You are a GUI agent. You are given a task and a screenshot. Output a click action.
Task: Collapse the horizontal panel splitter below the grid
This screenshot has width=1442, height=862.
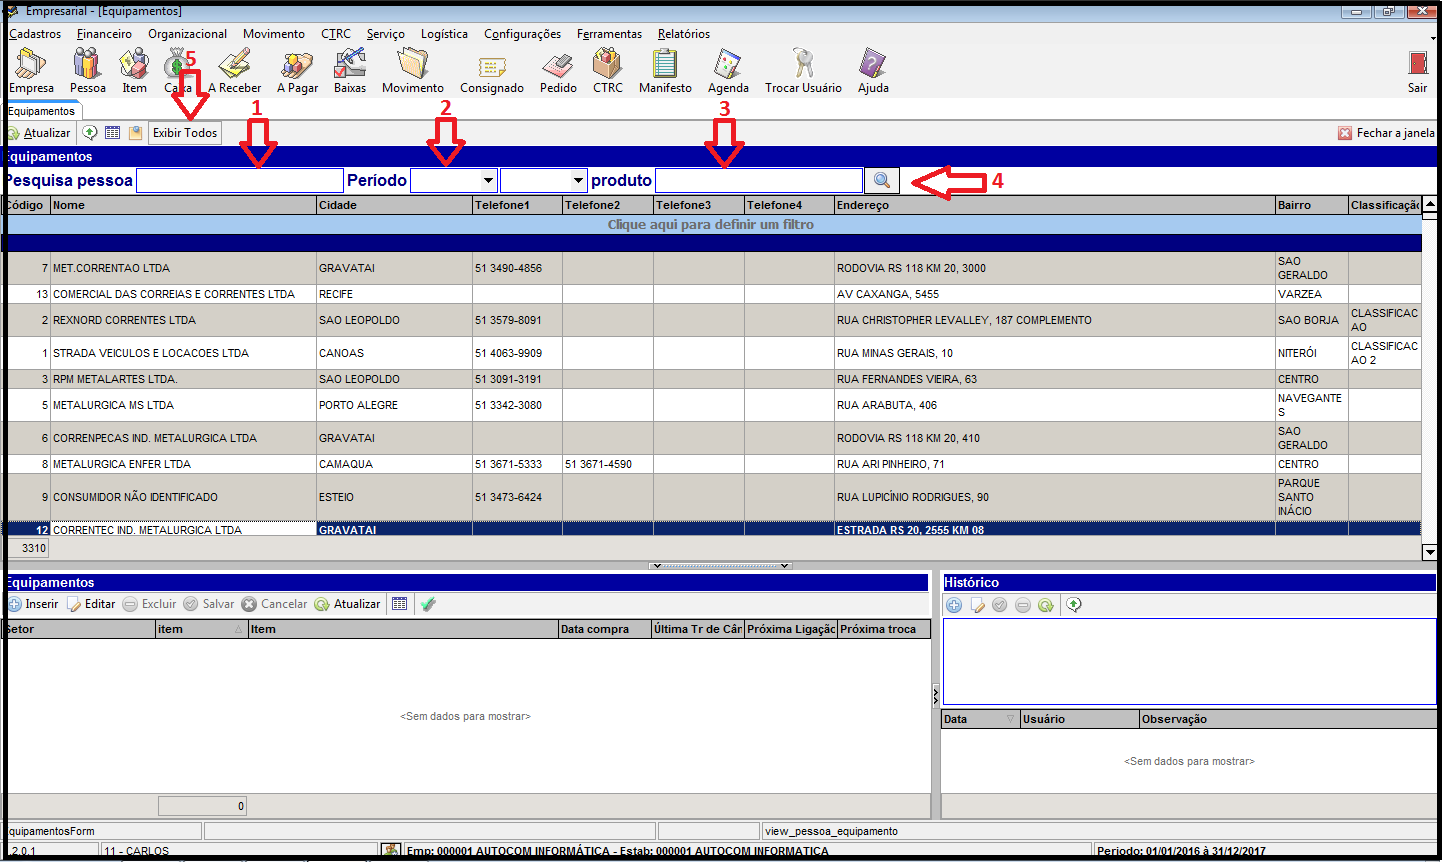coord(720,566)
